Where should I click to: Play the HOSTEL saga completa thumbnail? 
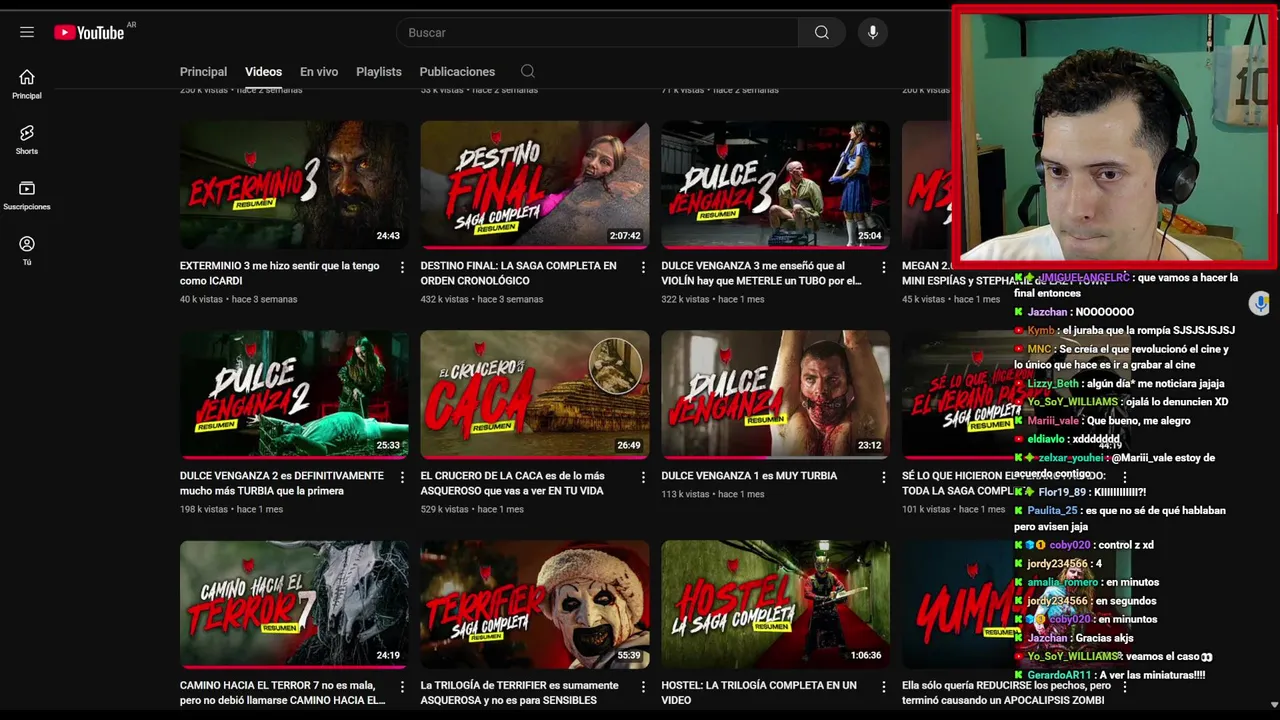pyautogui.click(x=775, y=605)
